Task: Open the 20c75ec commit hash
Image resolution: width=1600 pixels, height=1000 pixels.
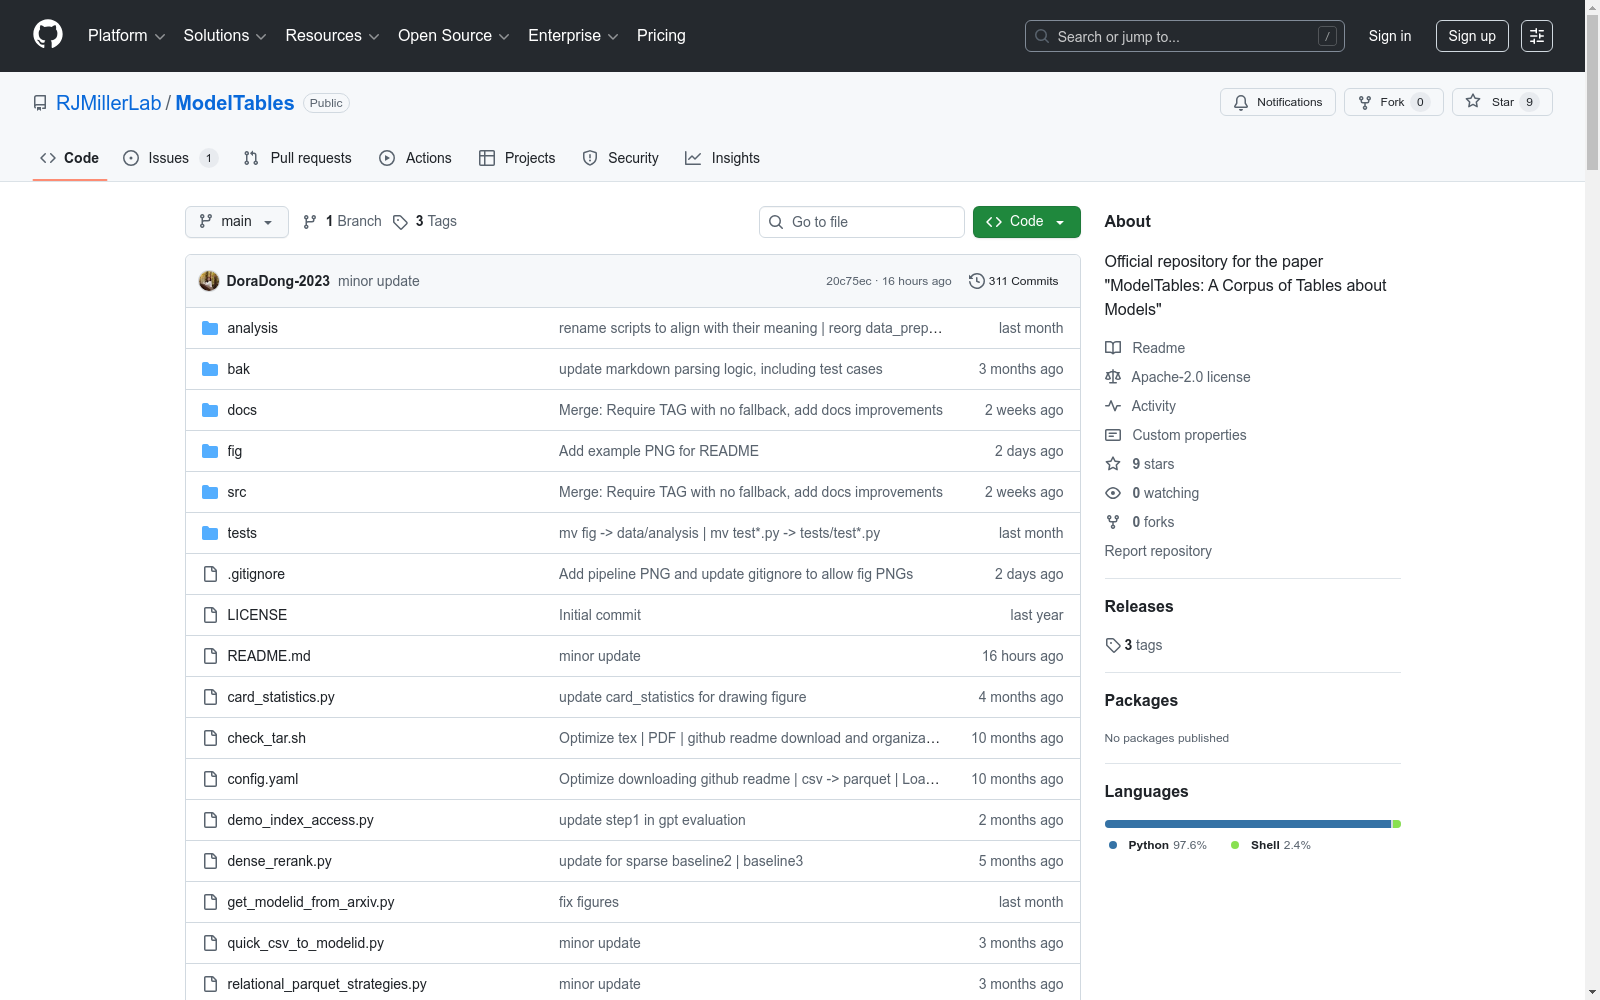Action: (849, 281)
